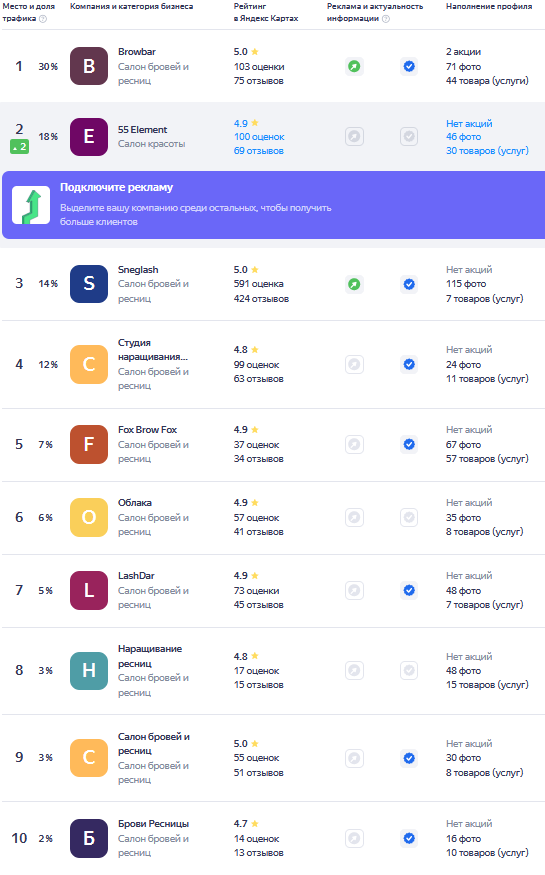Screen dimensions: 545x875
Task: Click the 103 оценки text
Action: click(x=259, y=66)
